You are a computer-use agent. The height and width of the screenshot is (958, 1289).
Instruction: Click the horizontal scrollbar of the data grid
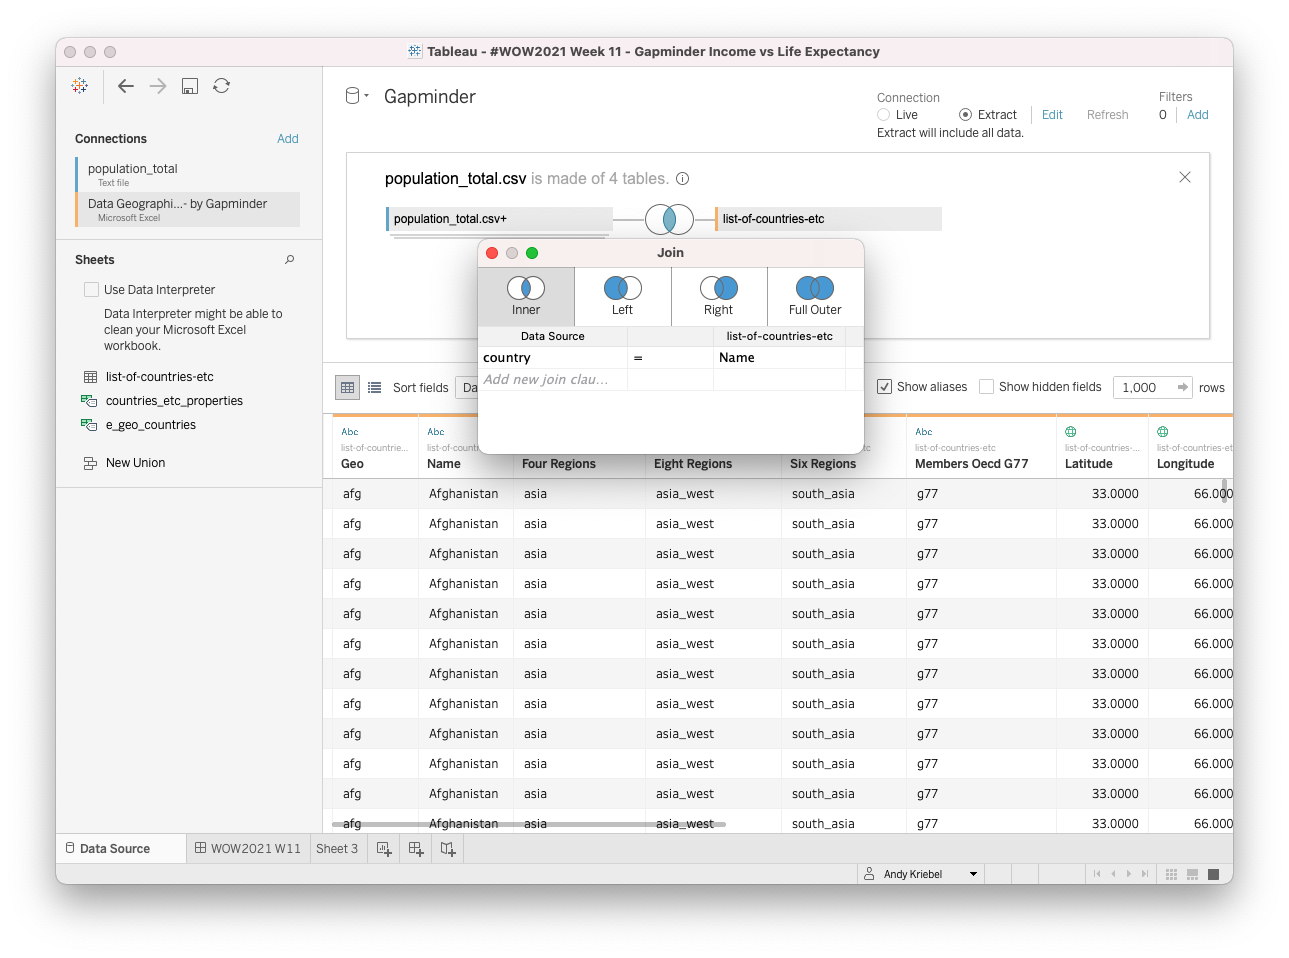(529, 825)
